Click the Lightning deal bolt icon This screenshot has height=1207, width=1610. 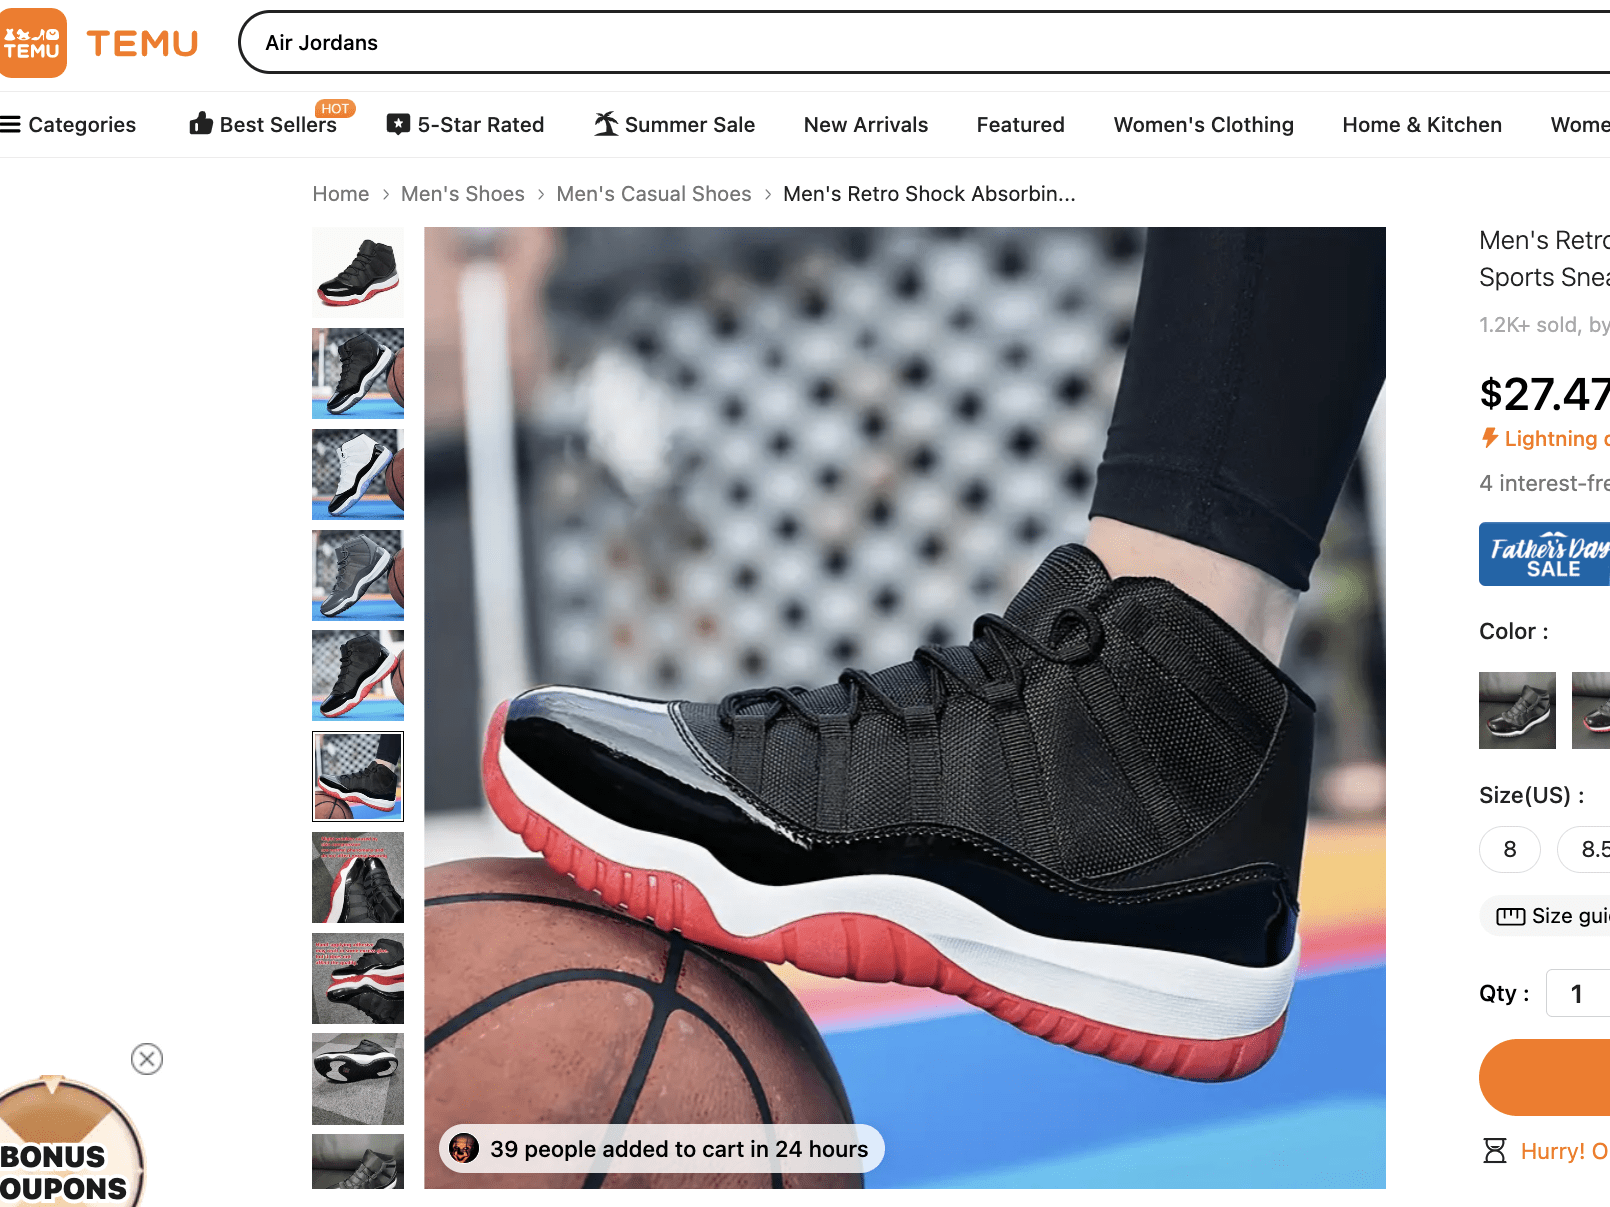(1489, 438)
